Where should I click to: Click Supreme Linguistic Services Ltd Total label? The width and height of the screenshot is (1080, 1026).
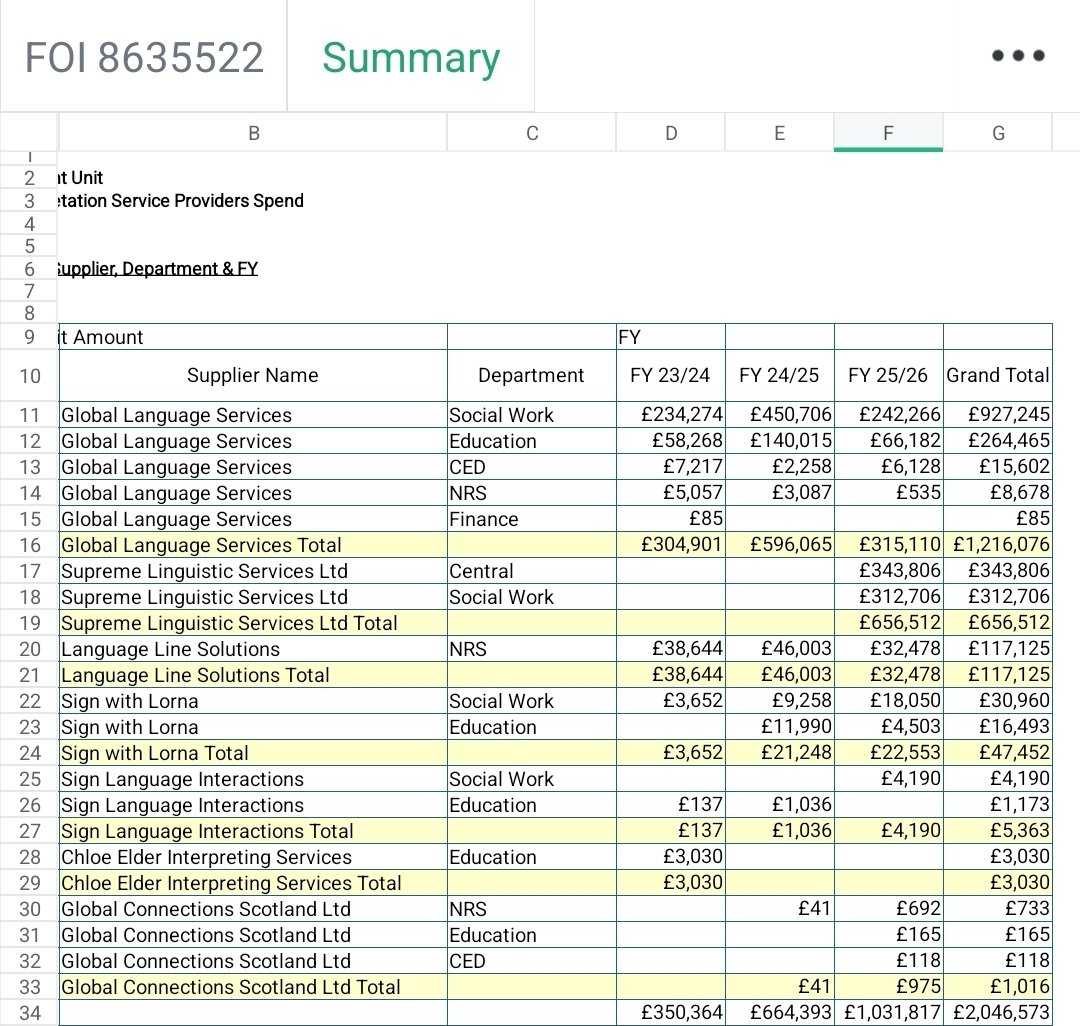click(253, 623)
